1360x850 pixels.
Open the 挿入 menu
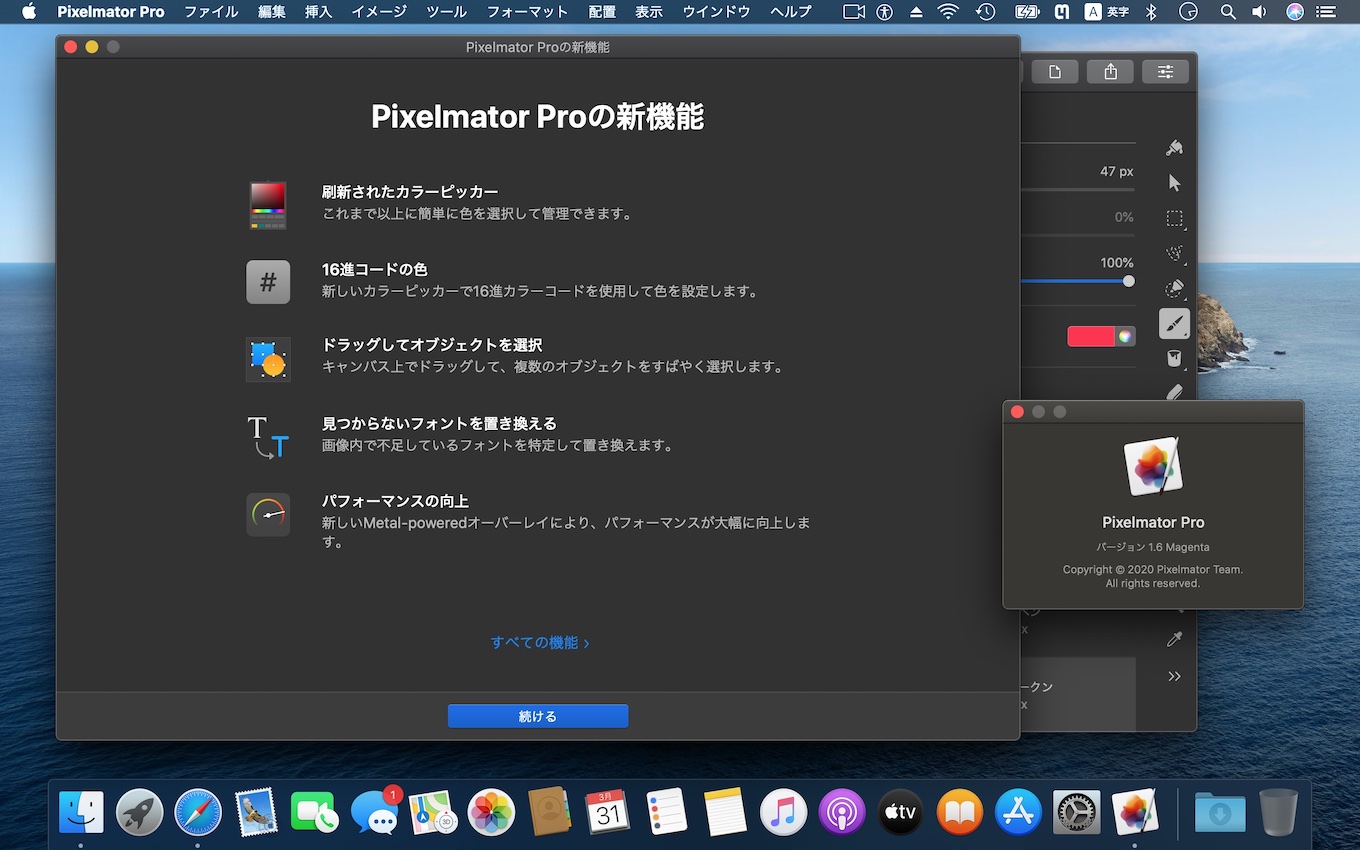point(318,12)
